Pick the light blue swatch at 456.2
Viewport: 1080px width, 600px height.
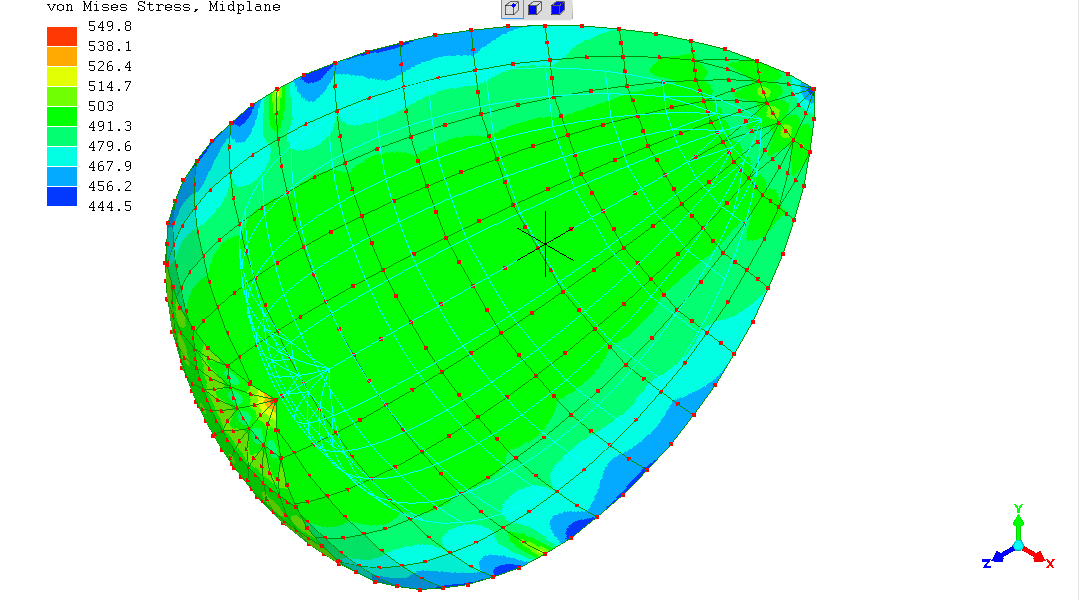tap(62, 176)
